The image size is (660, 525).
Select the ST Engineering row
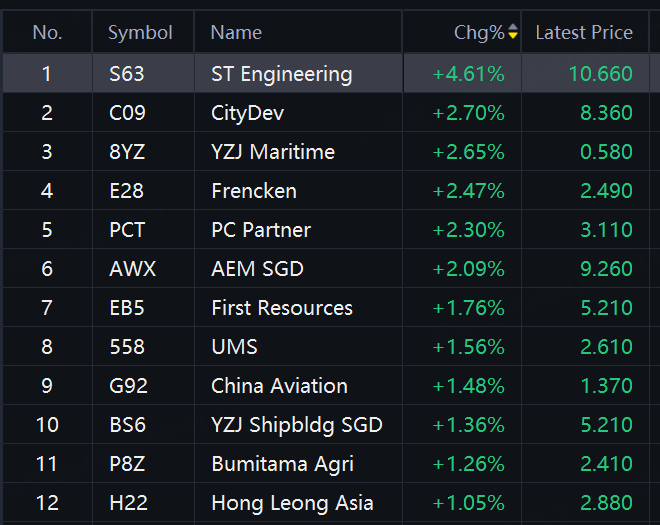click(325, 73)
